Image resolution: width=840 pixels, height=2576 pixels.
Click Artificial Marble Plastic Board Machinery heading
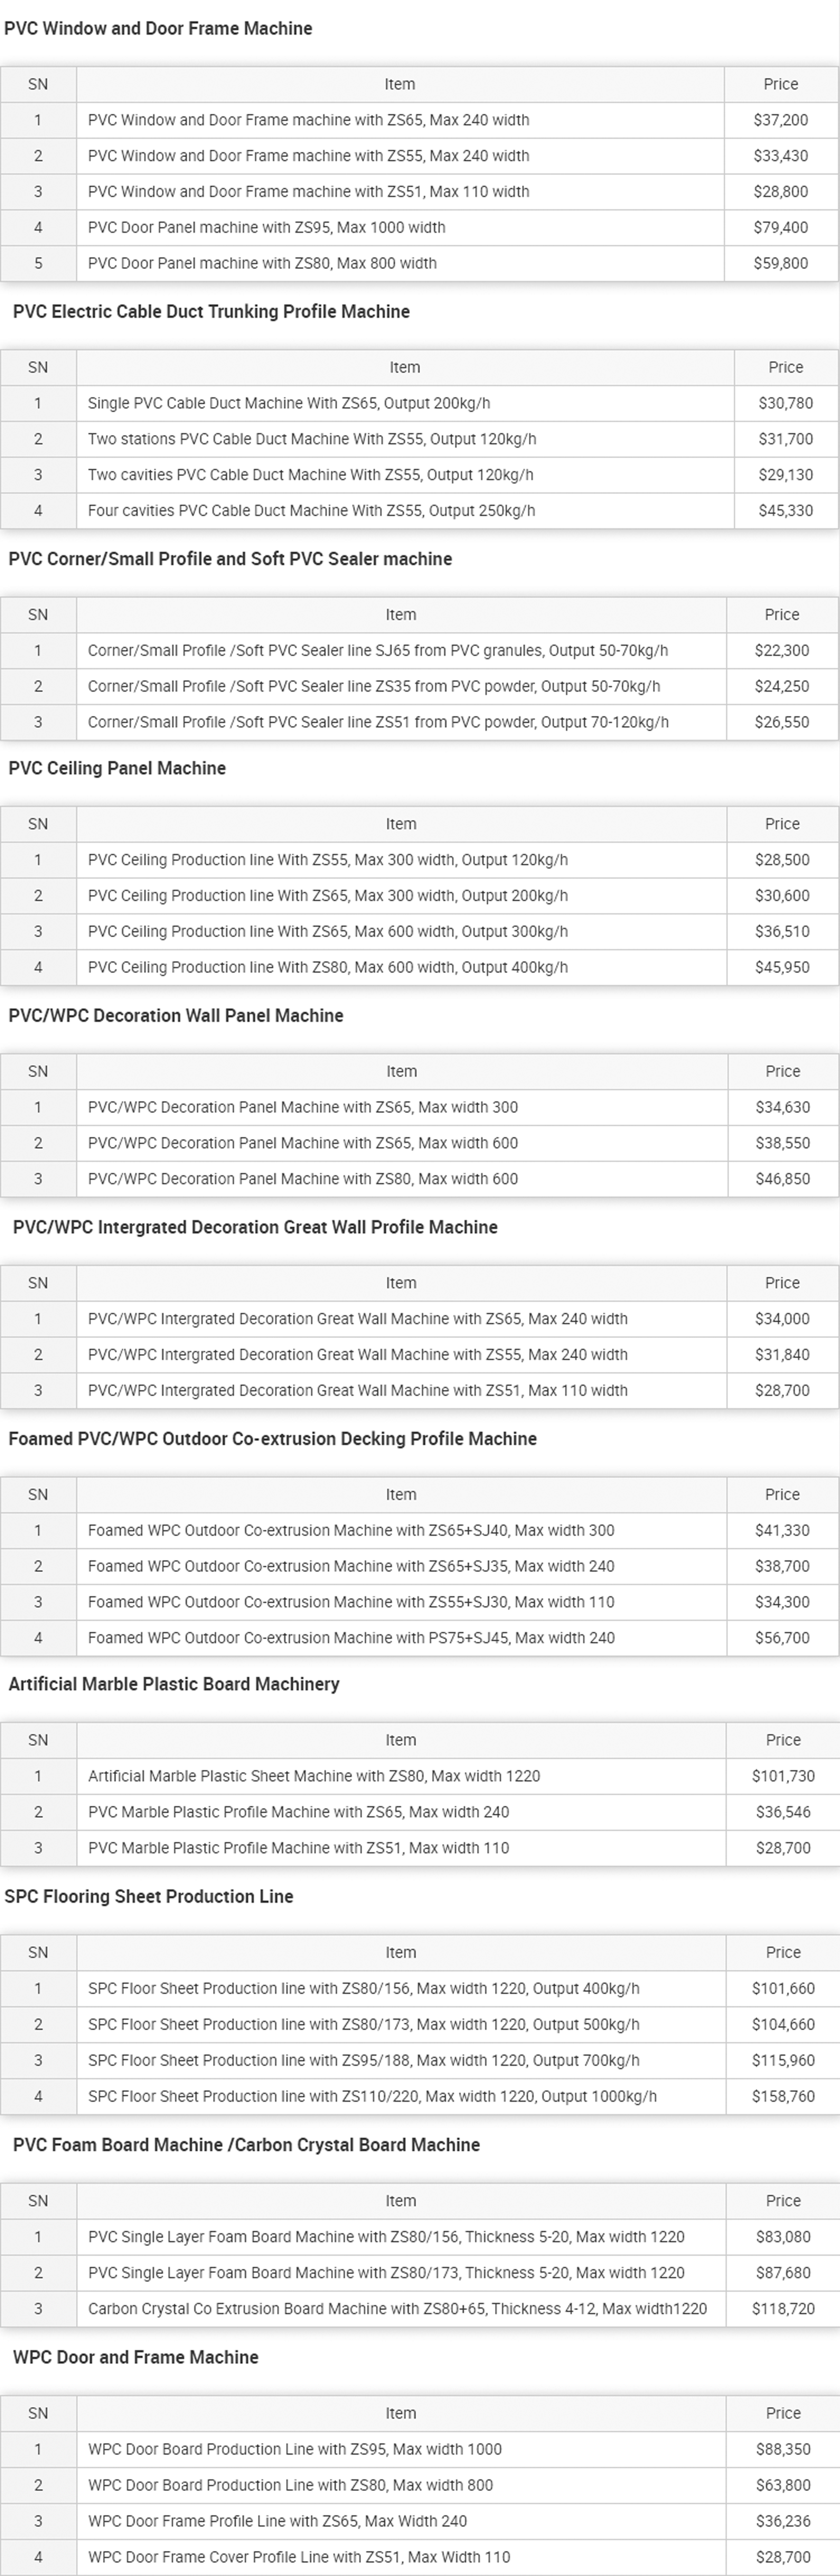click(x=174, y=1684)
